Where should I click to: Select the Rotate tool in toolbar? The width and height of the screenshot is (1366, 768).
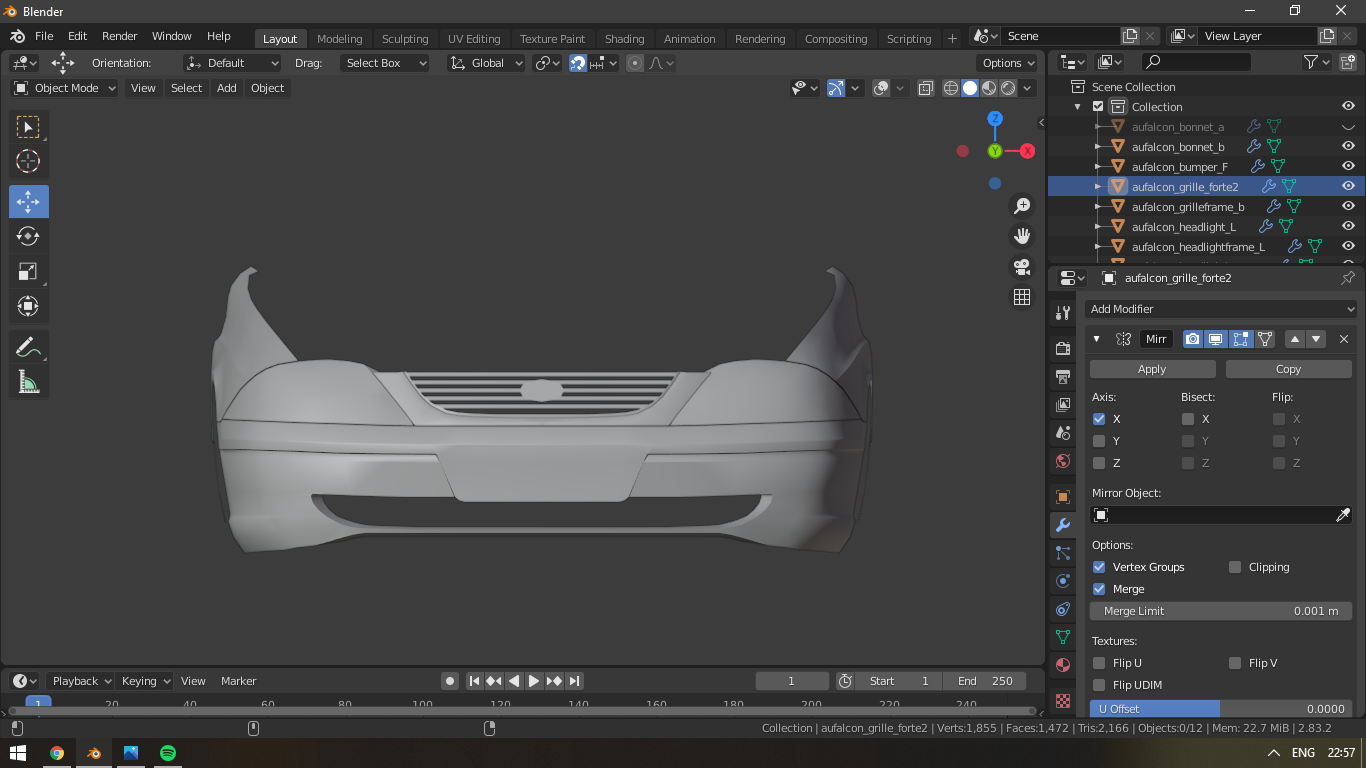pos(28,236)
